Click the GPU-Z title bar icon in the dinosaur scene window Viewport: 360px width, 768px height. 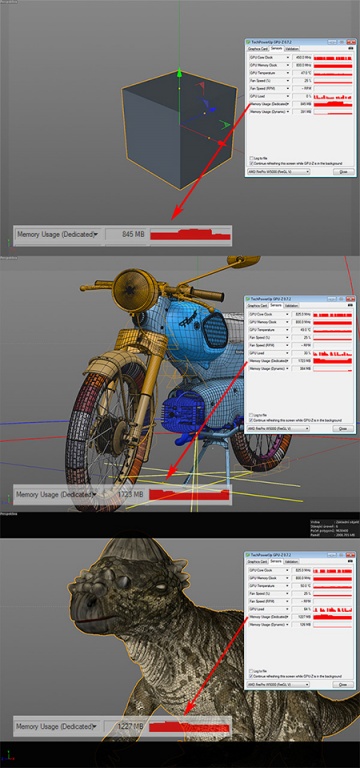tap(248, 554)
